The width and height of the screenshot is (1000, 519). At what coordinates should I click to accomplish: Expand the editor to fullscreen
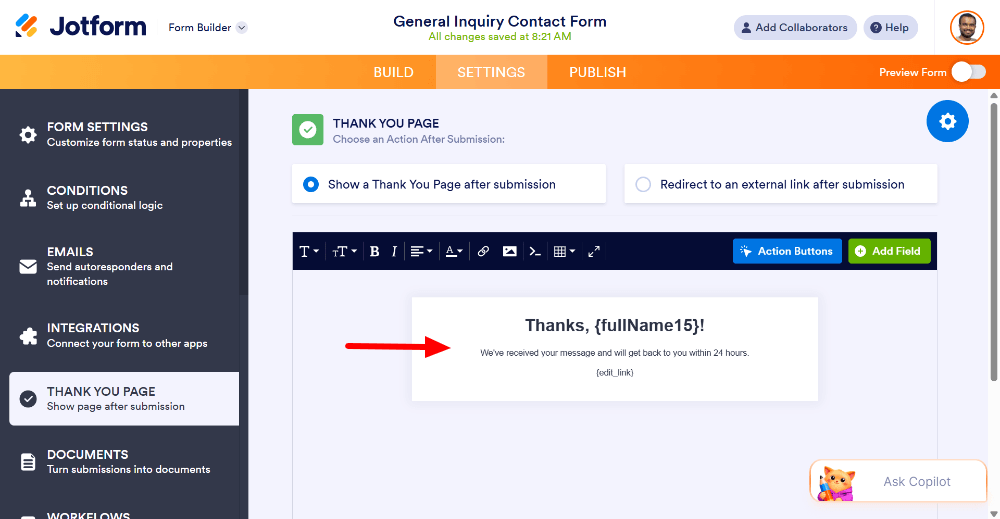(x=594, y=251)
